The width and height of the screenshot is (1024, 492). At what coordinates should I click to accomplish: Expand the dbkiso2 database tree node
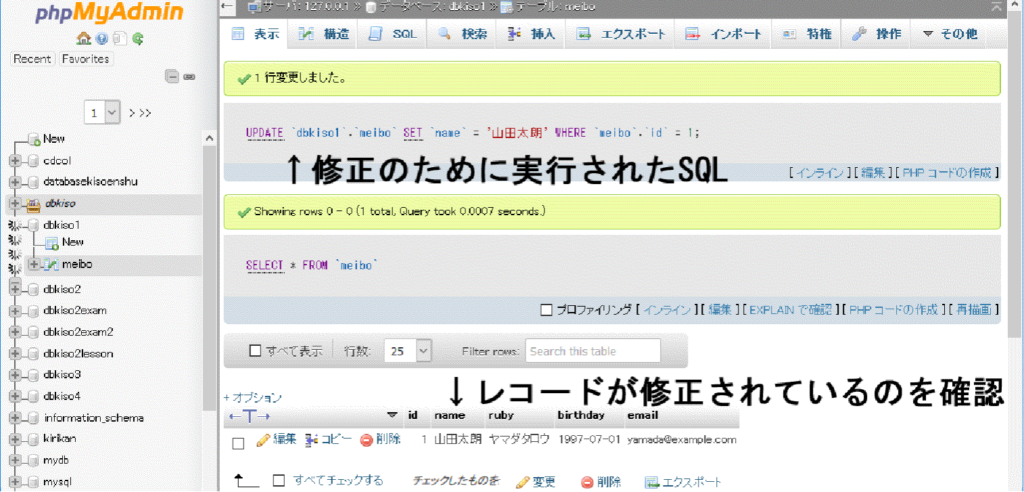[15, 289]
